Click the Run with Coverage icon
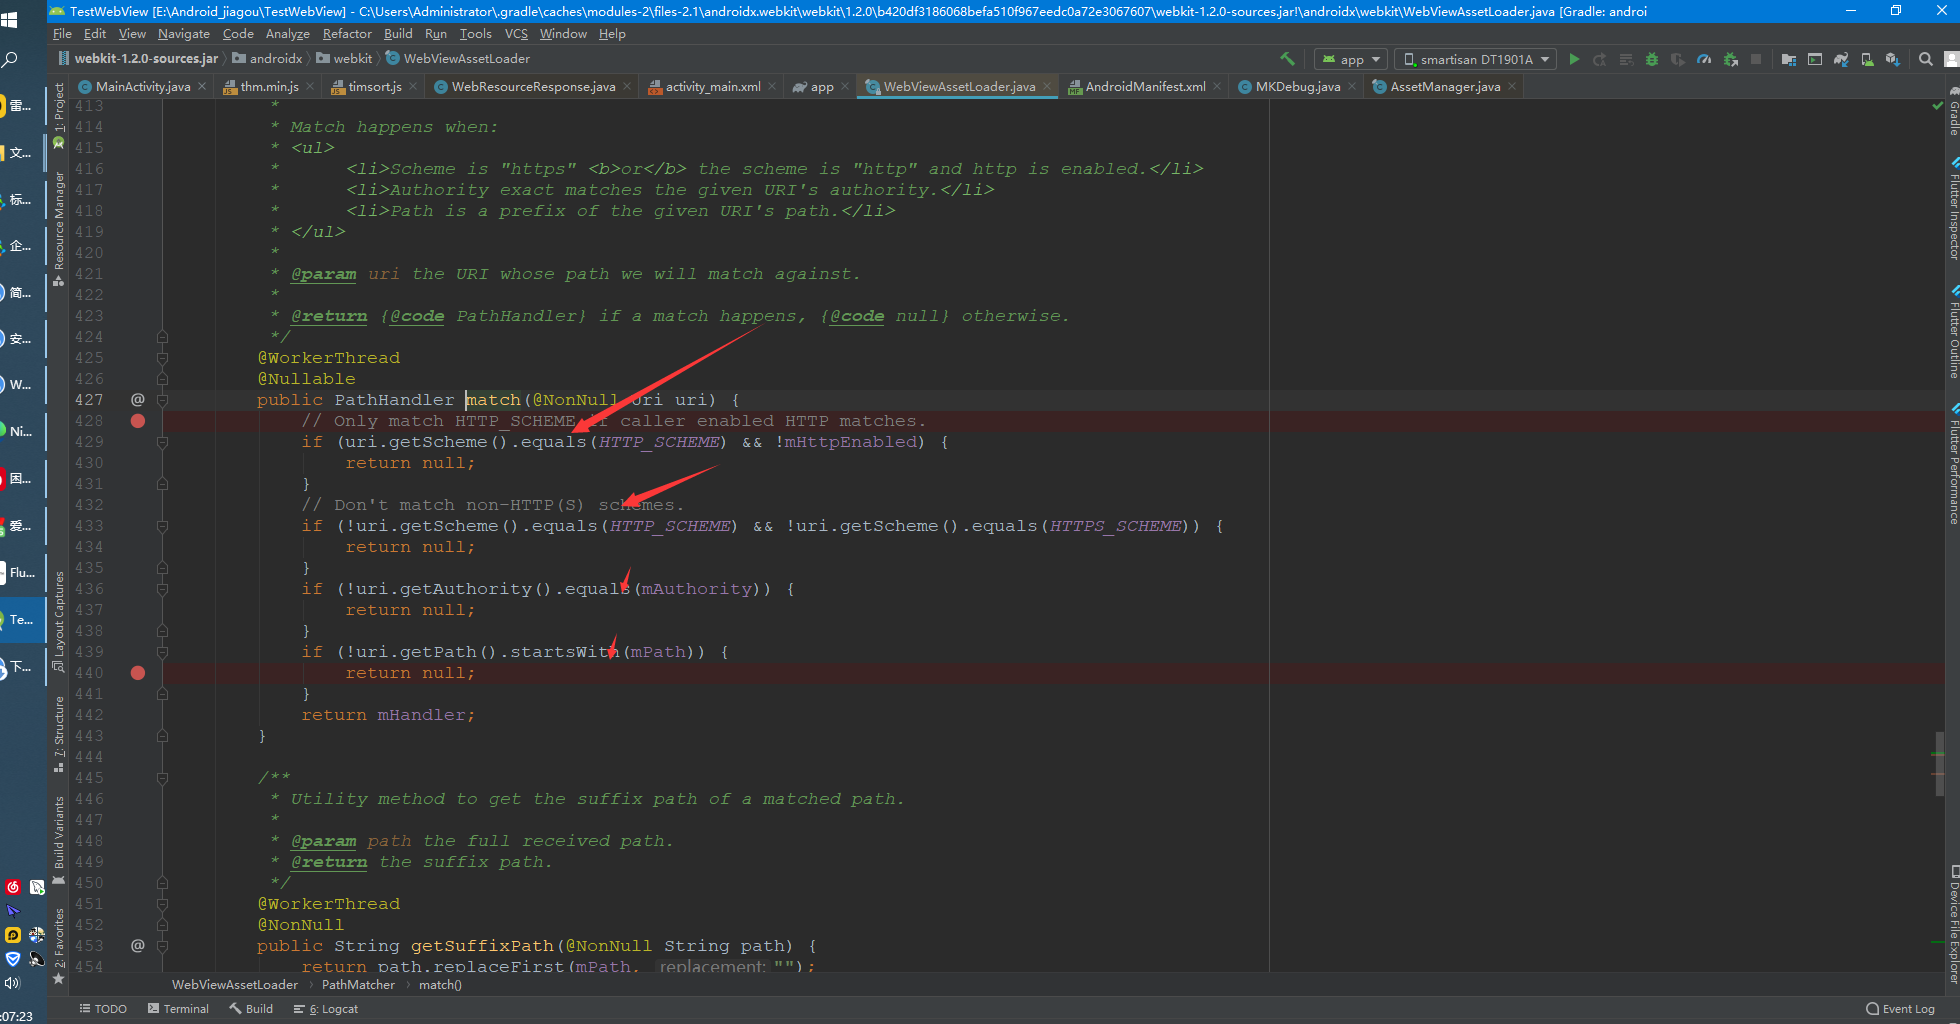The height and width of the screenshot is (1024, 1960). tap(1678, 59)
